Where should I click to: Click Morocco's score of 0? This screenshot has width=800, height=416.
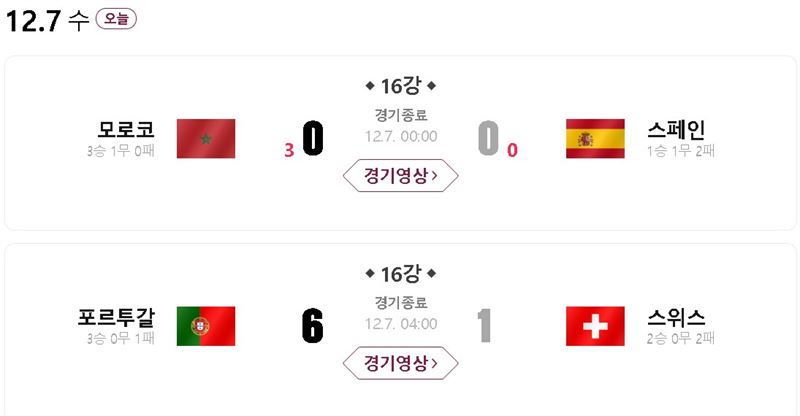pos(313,138)
